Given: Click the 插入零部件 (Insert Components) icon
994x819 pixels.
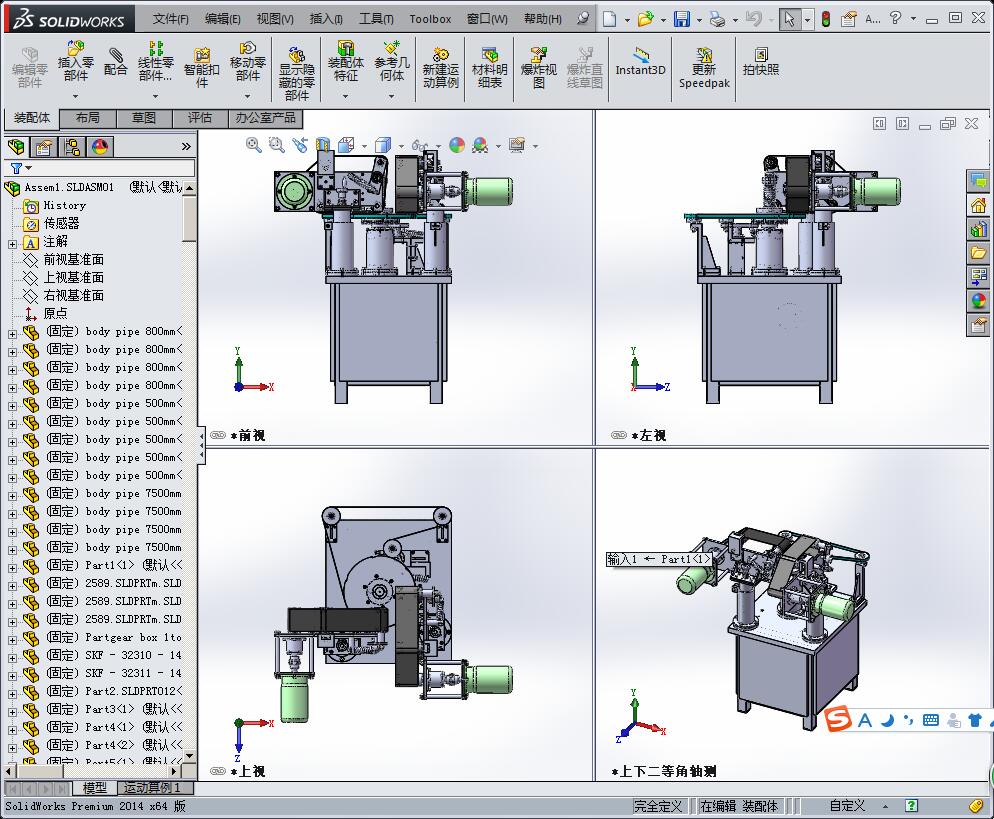Looking at the screenshot, I should 76,55.
